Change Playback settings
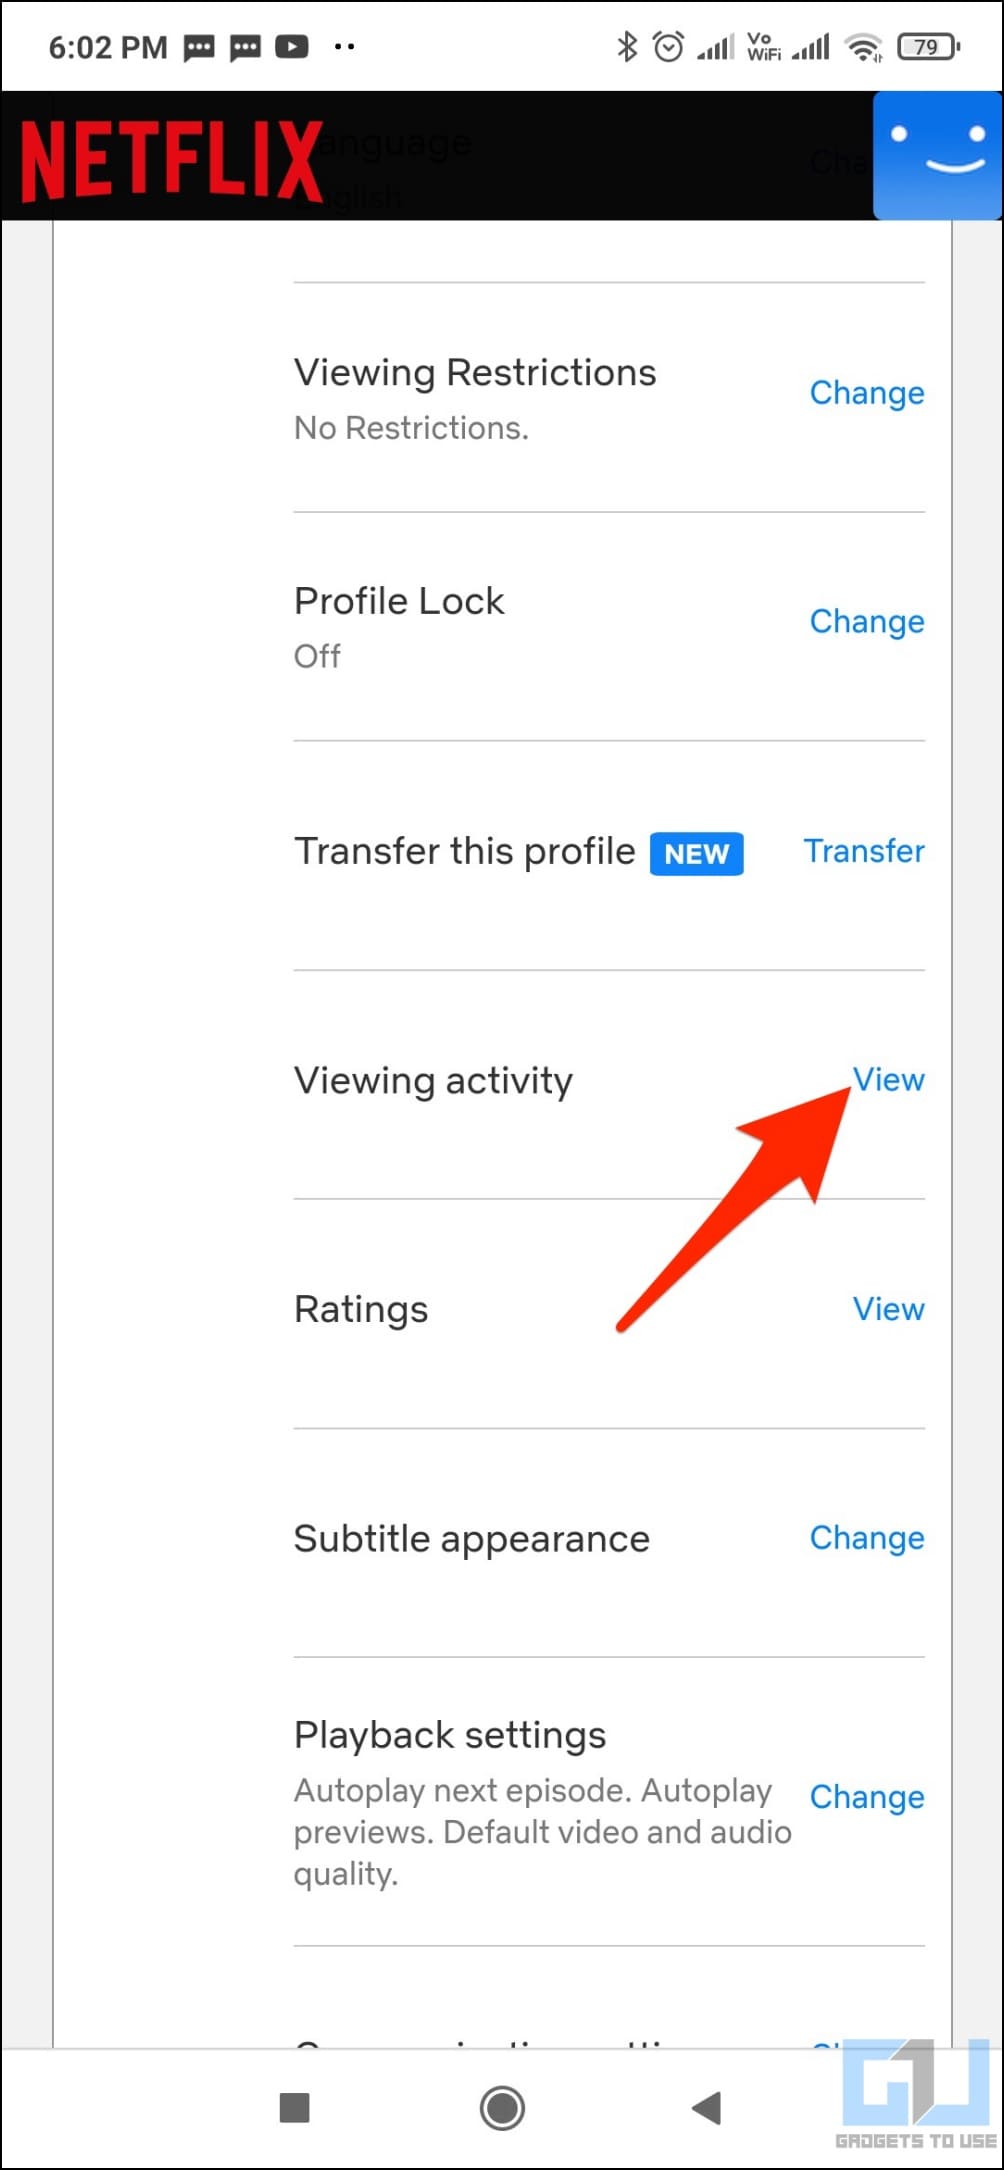This screenshot has height=2170, width=1004. [x=866, y=1797]
